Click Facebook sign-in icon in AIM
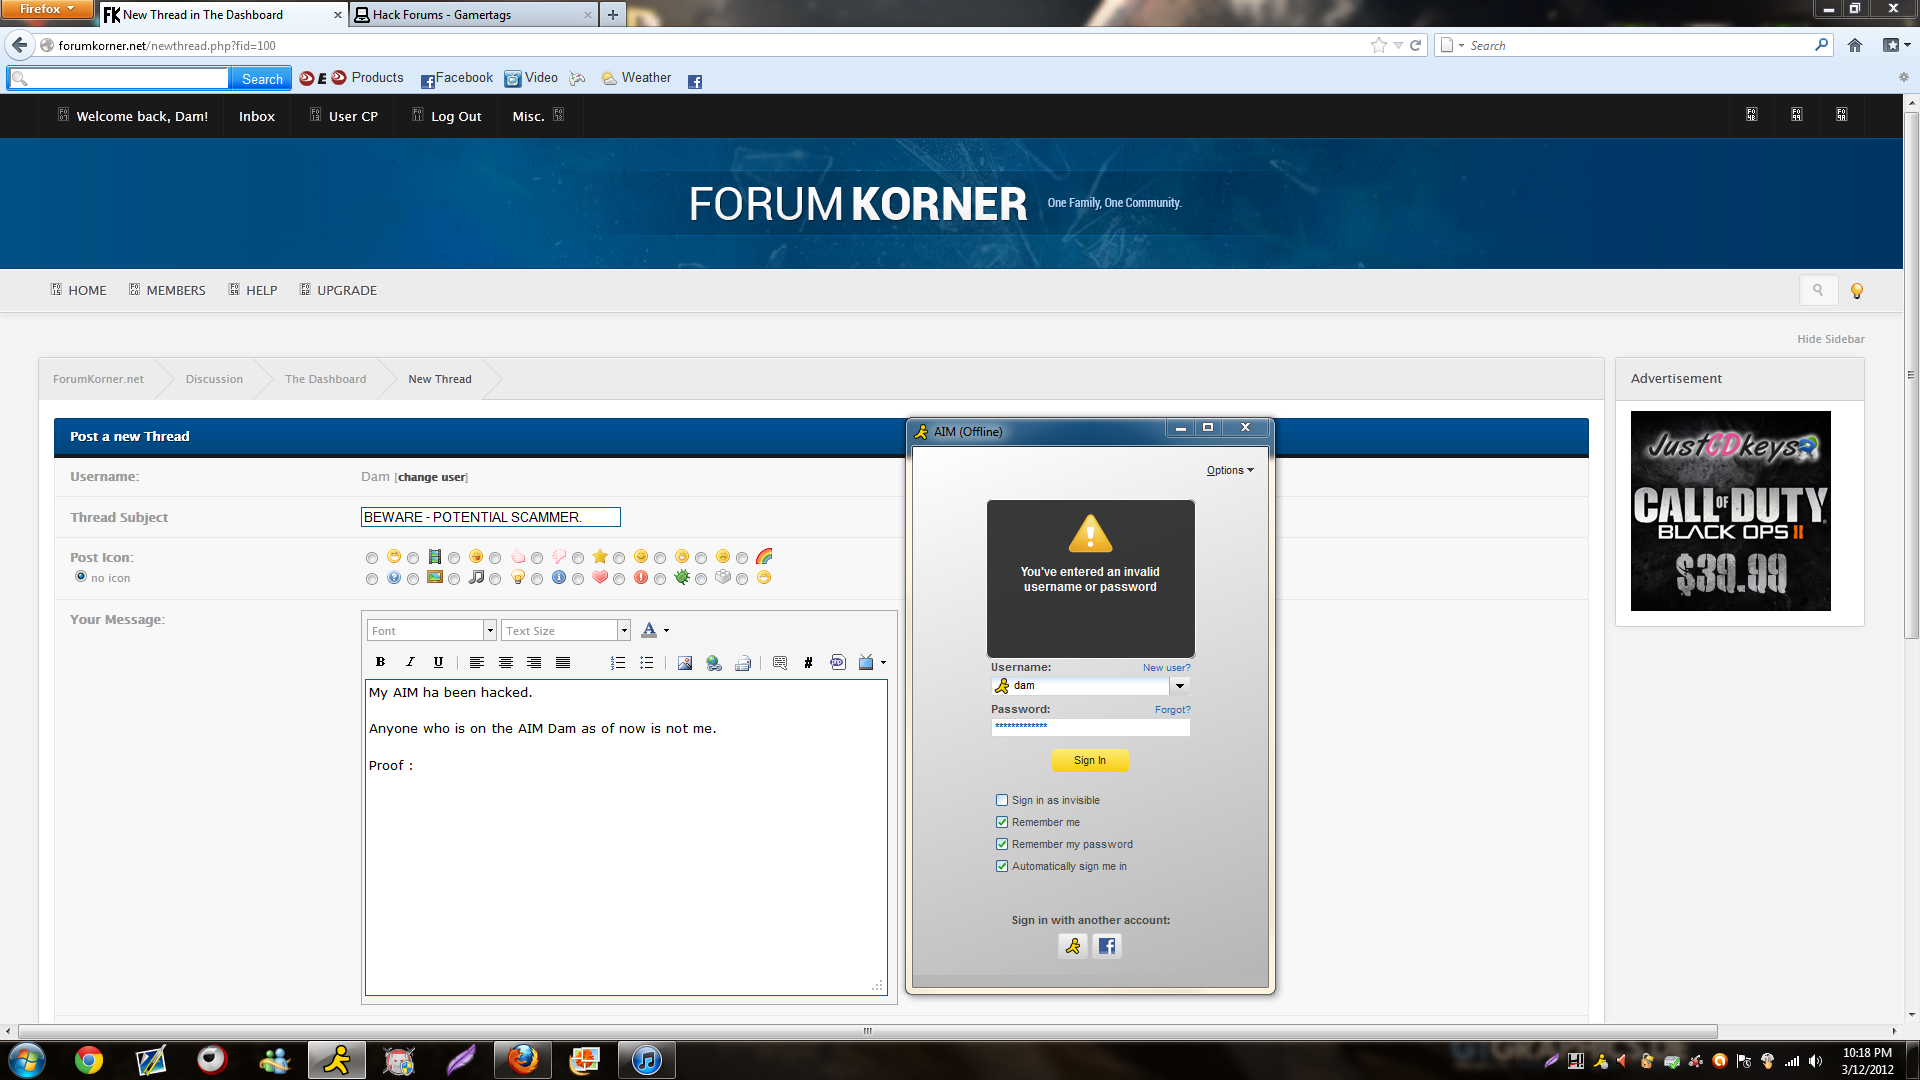Screen dimensions: 1920x1080 (x=1106, y=946)
